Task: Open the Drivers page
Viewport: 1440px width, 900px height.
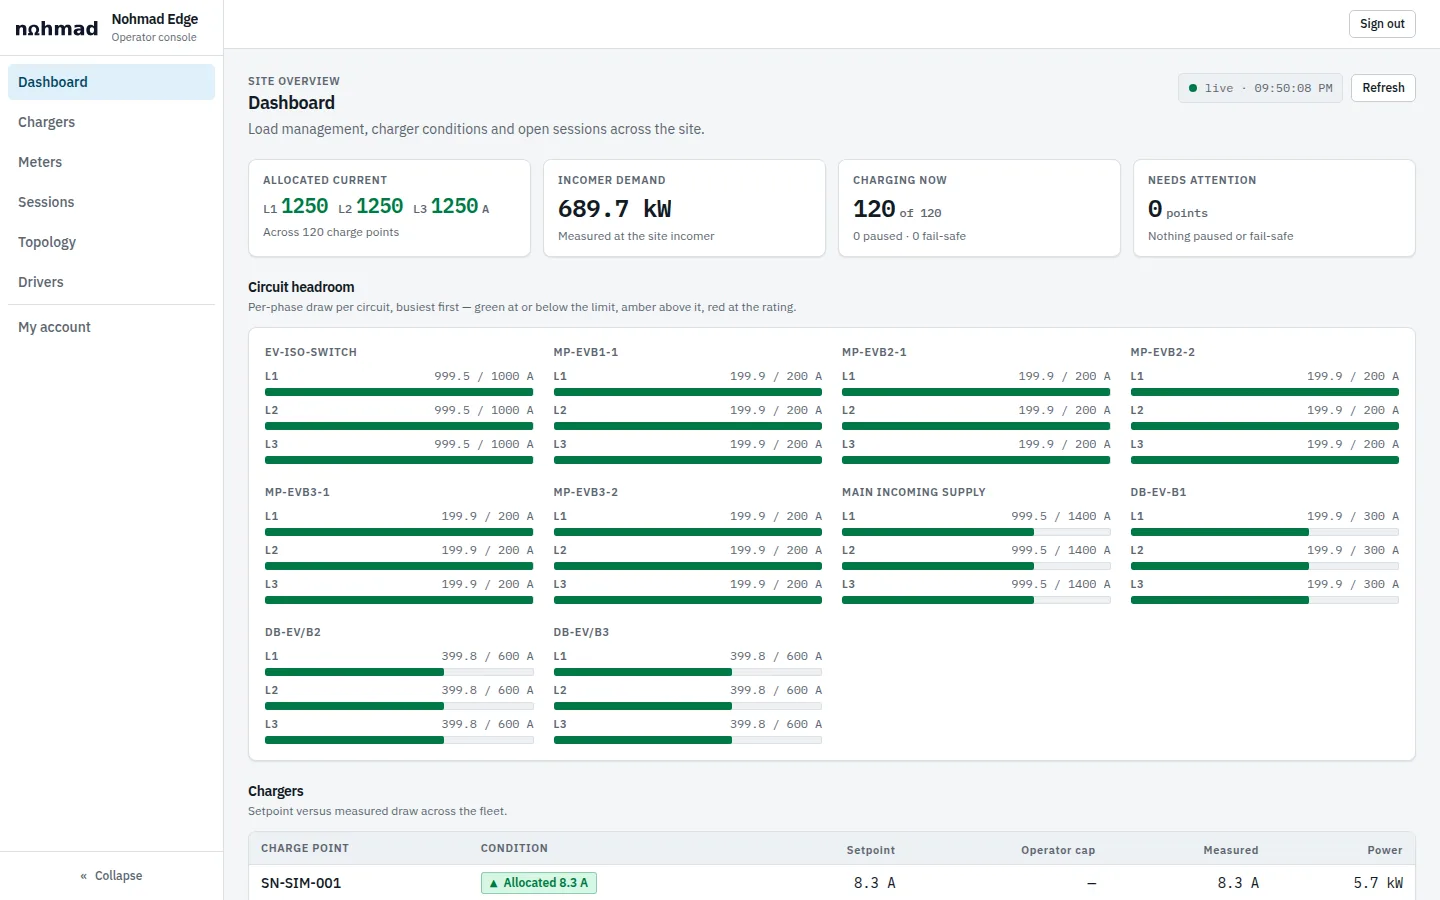Action: pos(111,282)
